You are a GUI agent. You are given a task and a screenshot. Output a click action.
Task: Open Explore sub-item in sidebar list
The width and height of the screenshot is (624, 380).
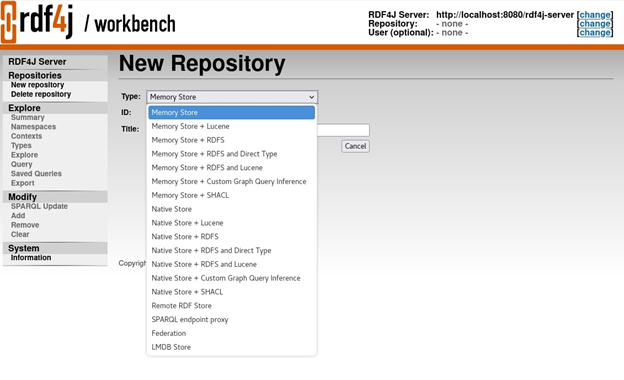pyautogui.click(x=24, y=155)
